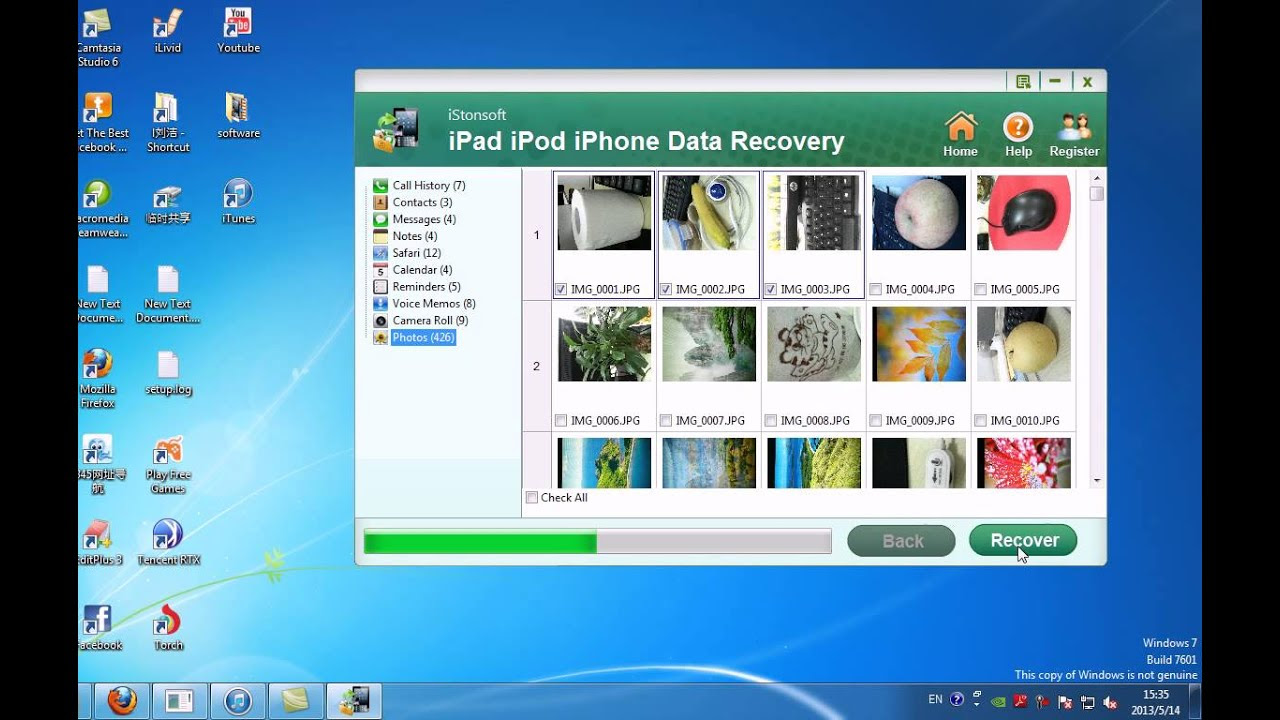This screenshot has height=720, width=1280.
Task: Select the setup.log file on desktop
Action: [x=168, y=373]
